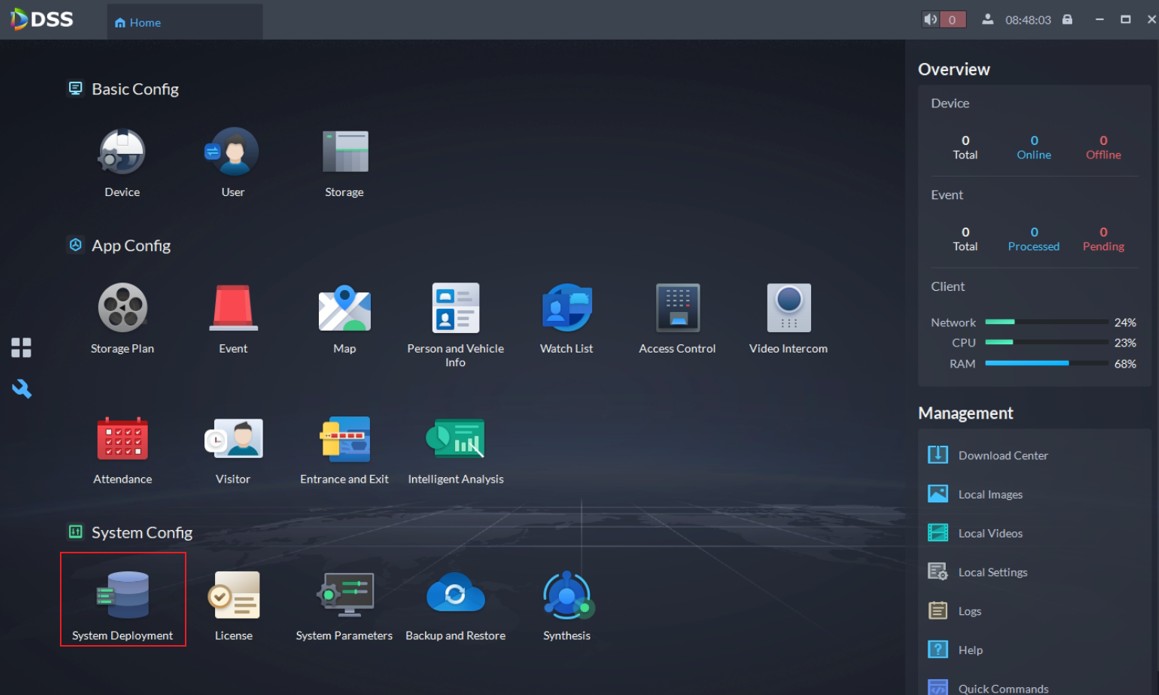The width and height of the screenshot is (1159, 695).
Task: Open the Video Intercom module
Action: [788, 309]
